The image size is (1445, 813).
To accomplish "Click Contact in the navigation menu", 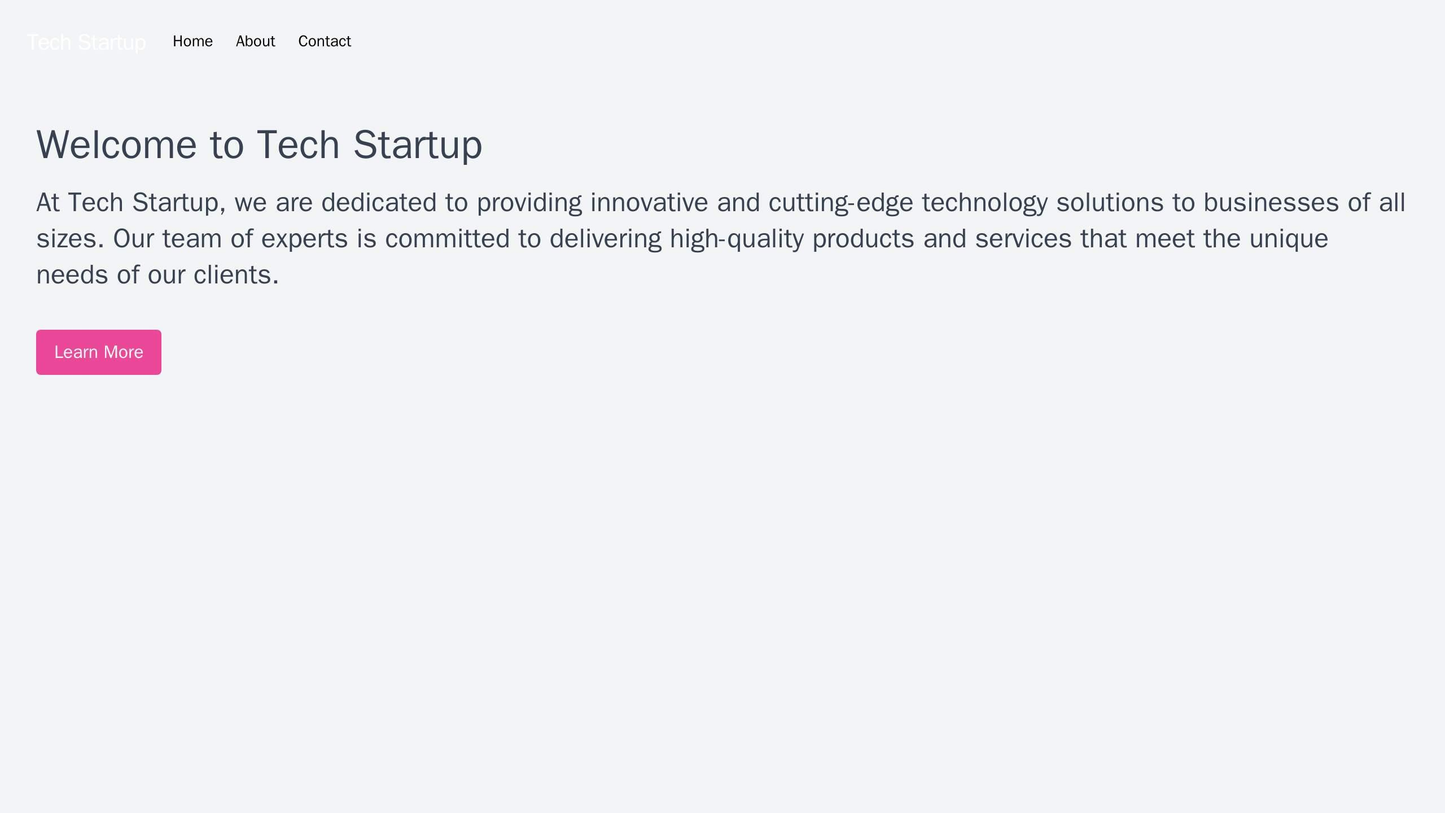I will coord(324,41).
